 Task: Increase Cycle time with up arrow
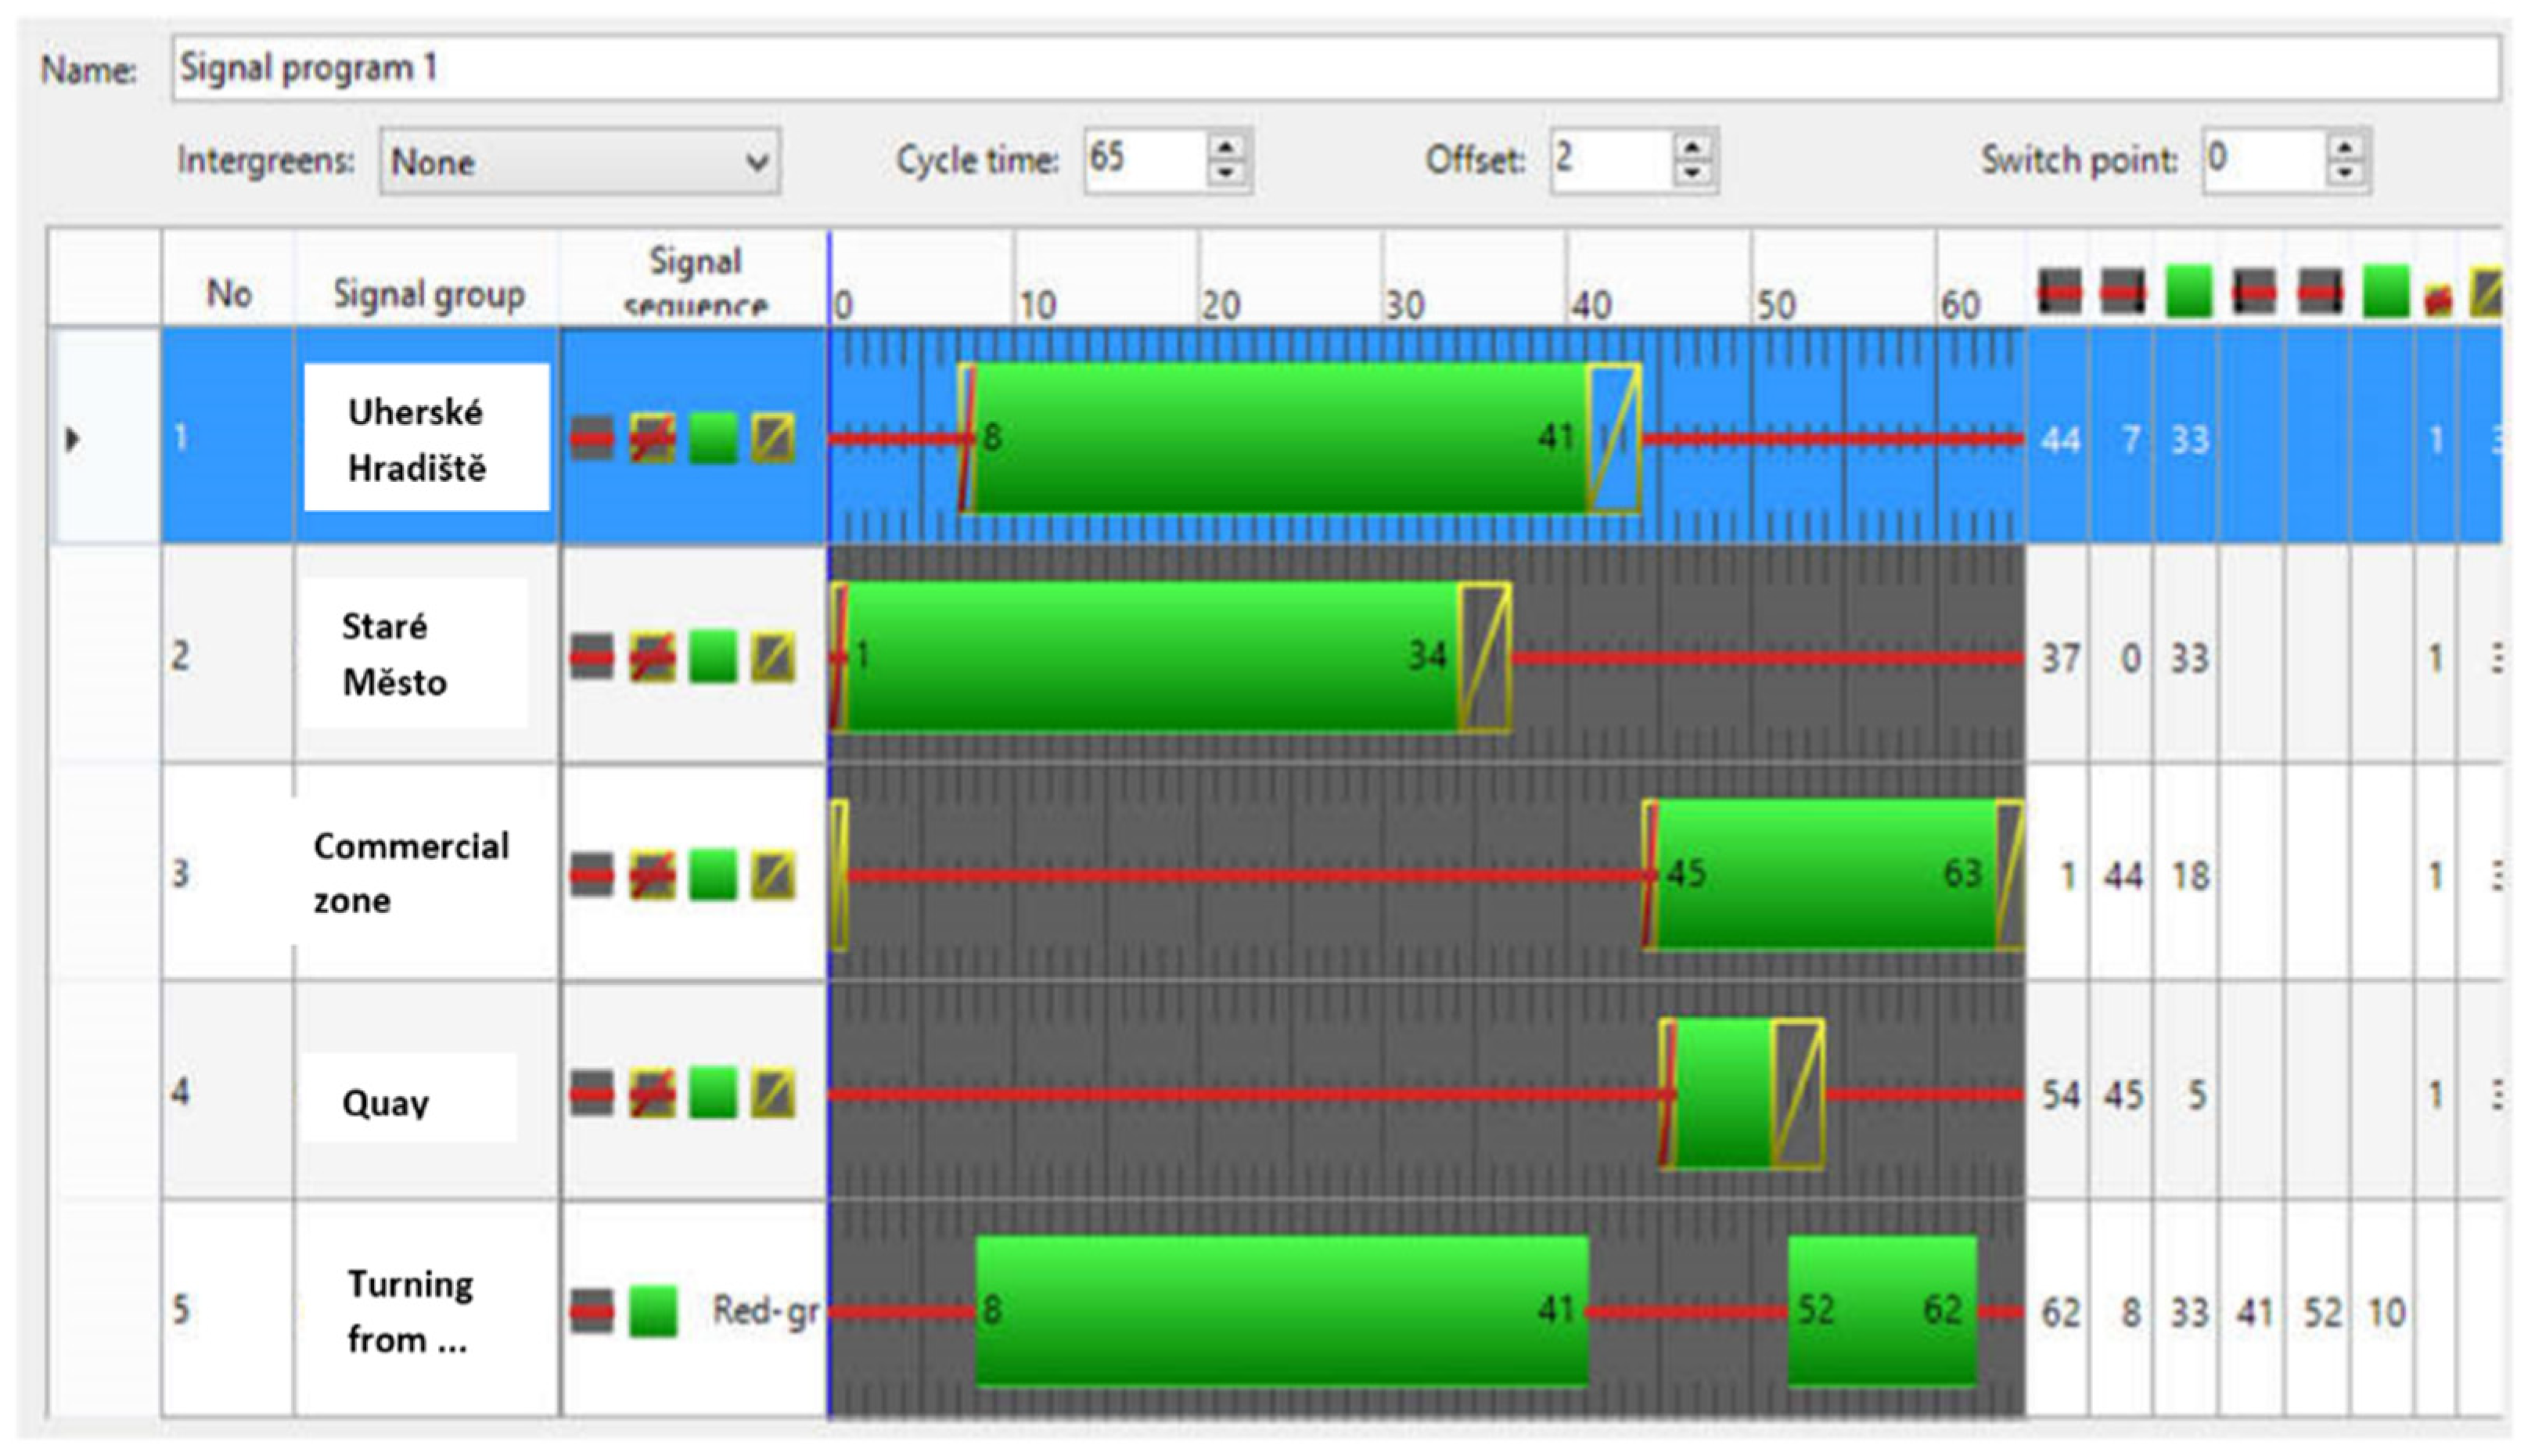1226,148
